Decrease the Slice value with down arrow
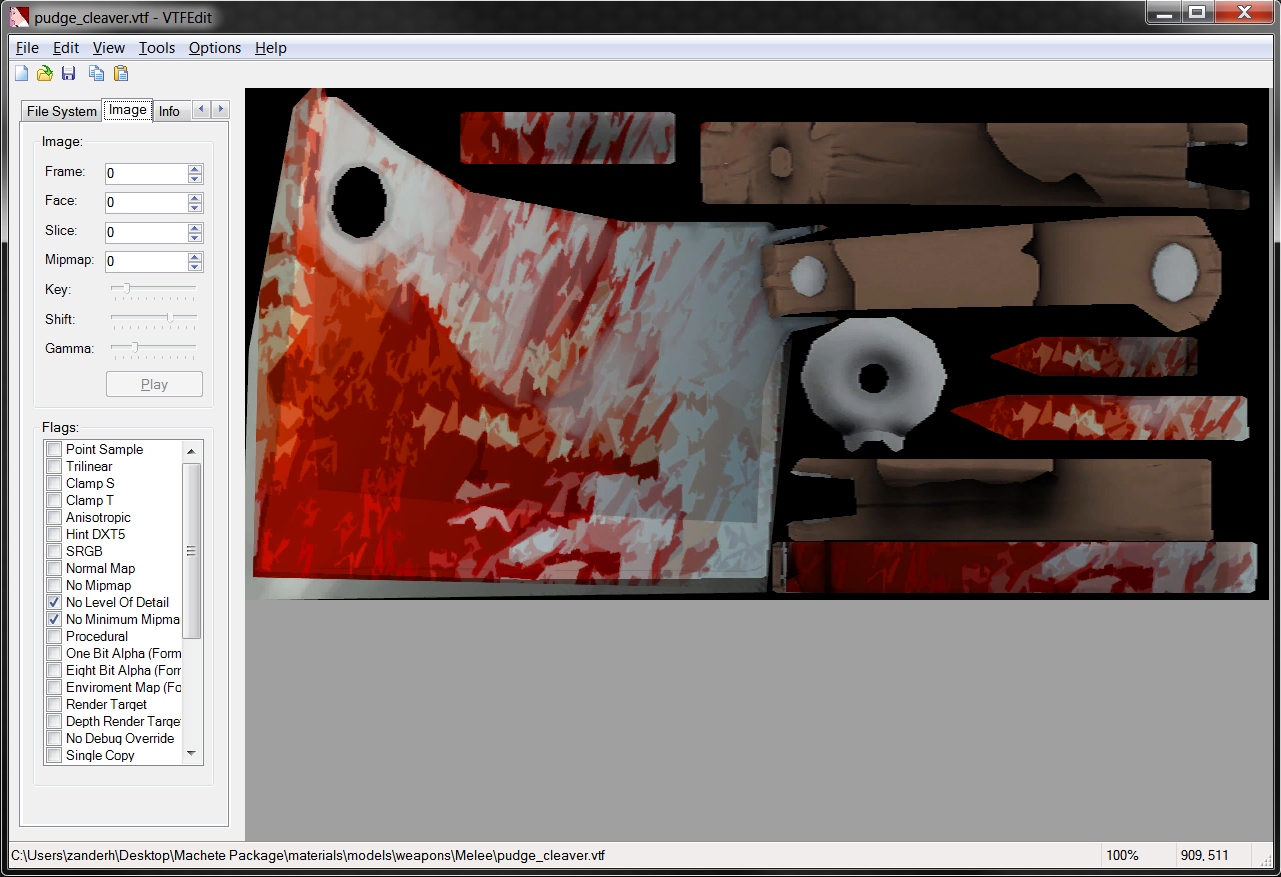The width and height of the screenshot is (1281, 877). click(x=195, y=237)
